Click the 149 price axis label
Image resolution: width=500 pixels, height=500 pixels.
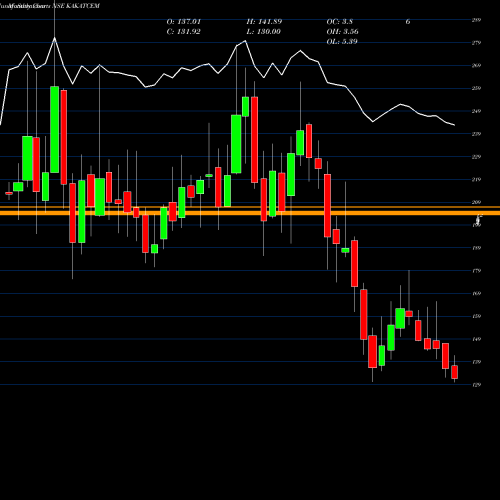[476, 339]
